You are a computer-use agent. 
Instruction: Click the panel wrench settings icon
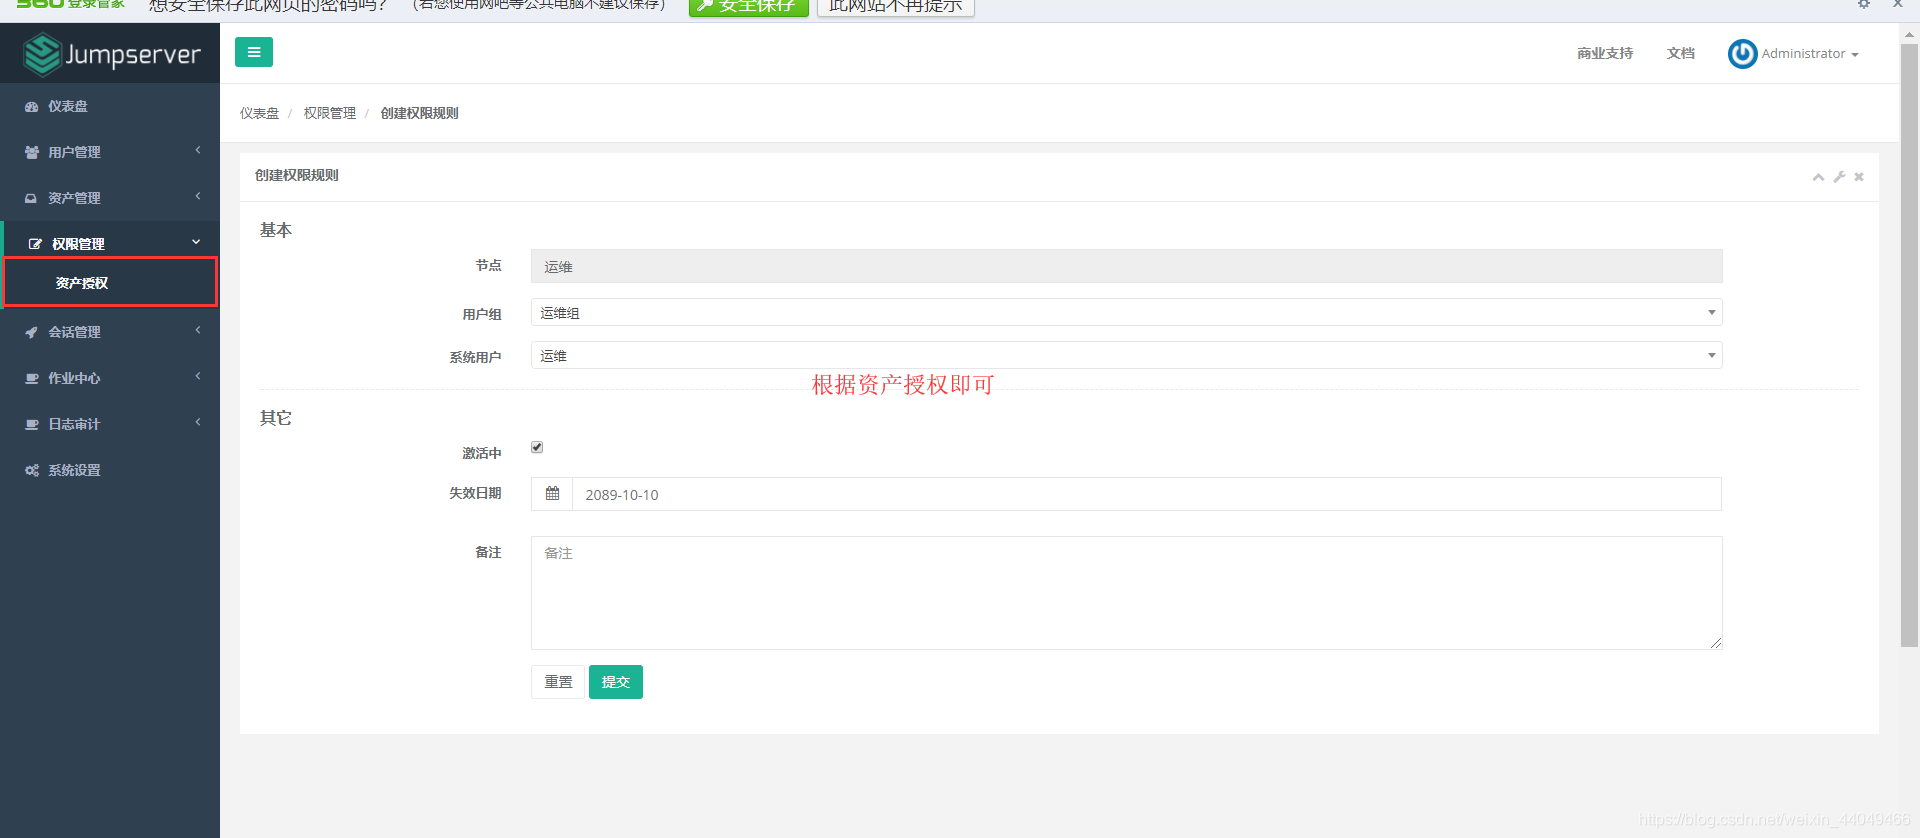point(1839,177)
